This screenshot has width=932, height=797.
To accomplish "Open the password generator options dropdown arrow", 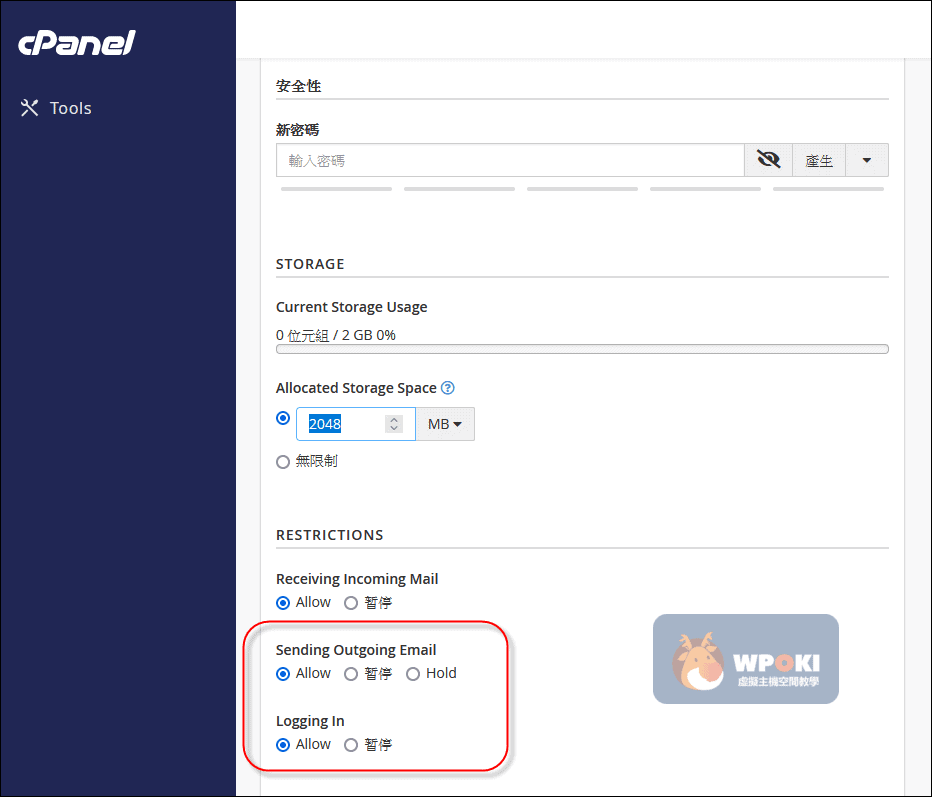I will (x=867, y=160).
